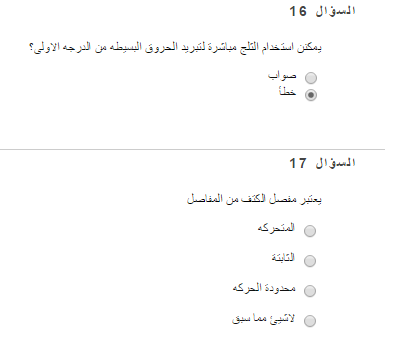Screen dimensions: 399x360
Task: Click the خطأ answer label text
Action: click(x=287, y=92)
